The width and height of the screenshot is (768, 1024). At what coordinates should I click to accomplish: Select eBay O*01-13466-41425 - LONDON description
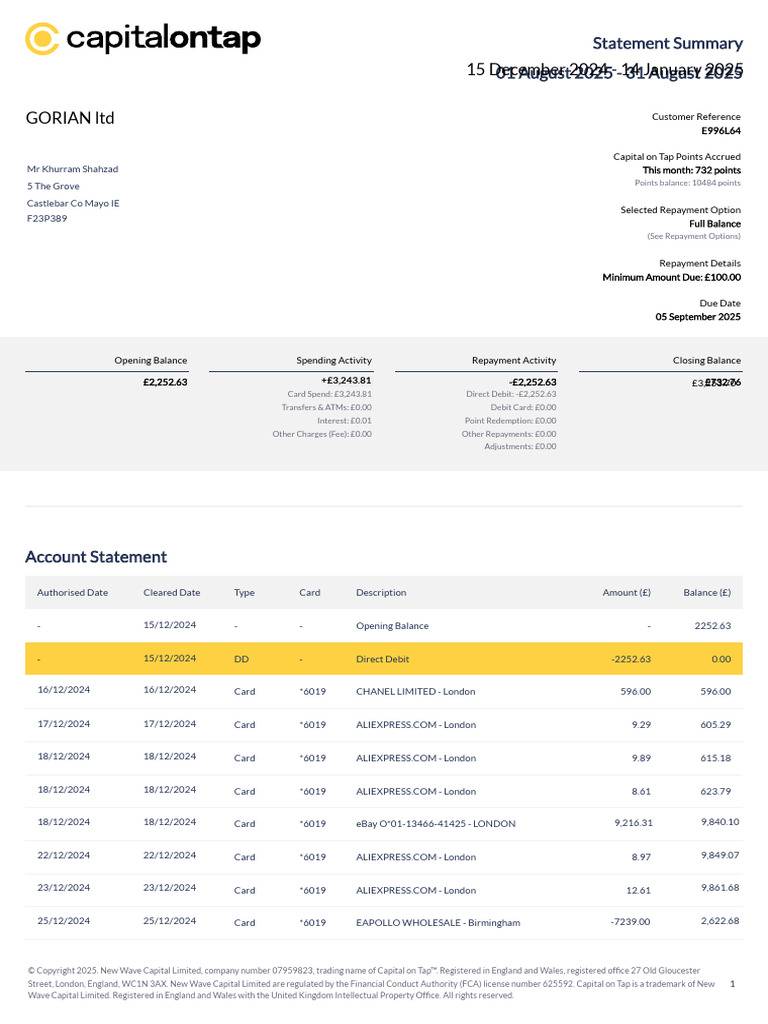pos(436,824)
